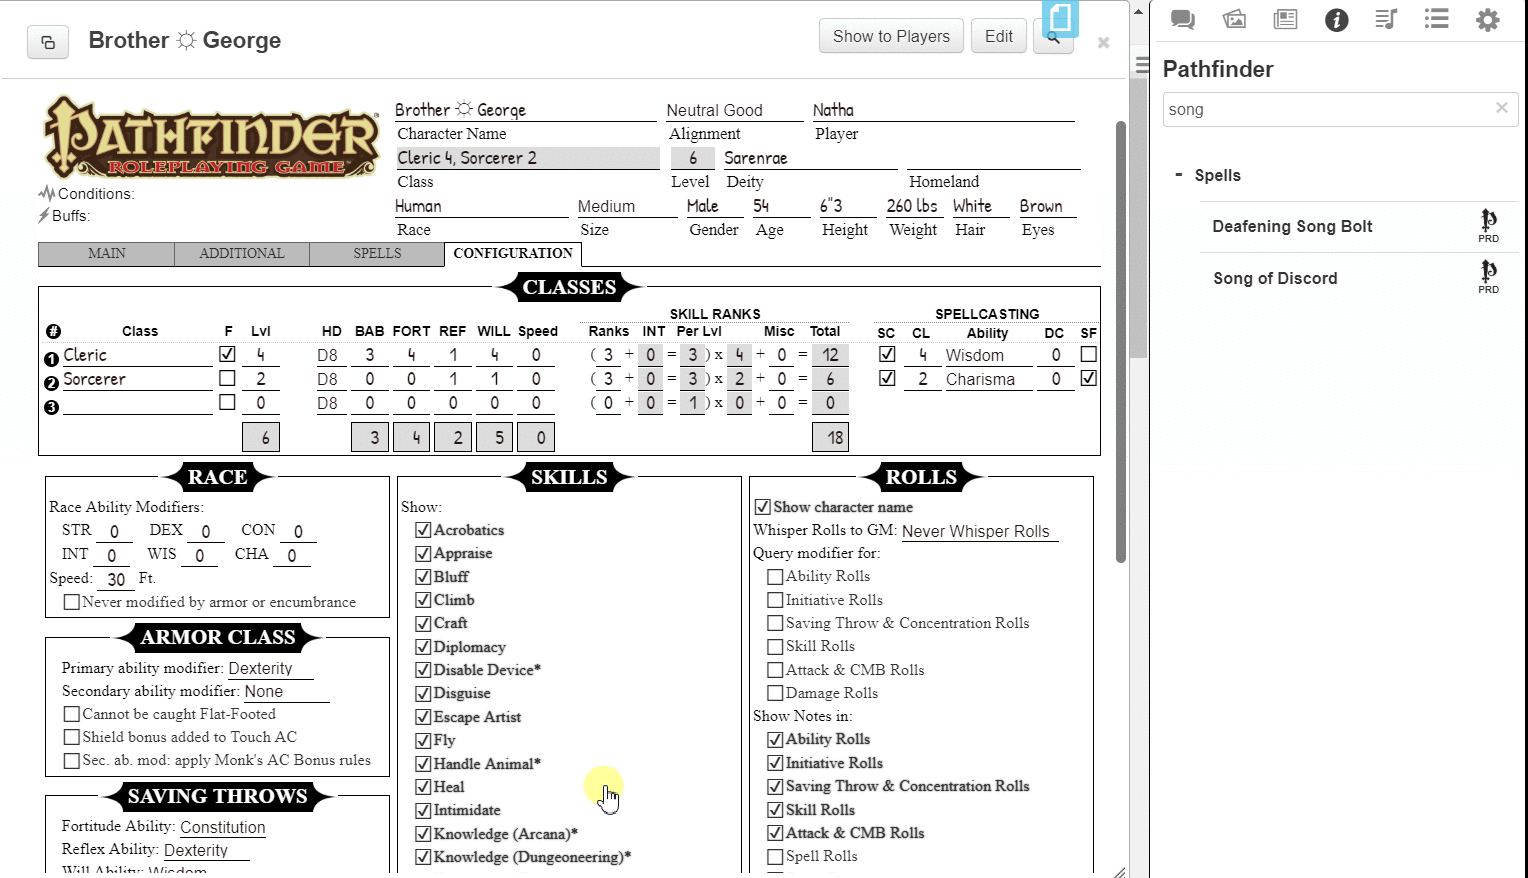Open the Jukebox music panel

pos(1386,19)
